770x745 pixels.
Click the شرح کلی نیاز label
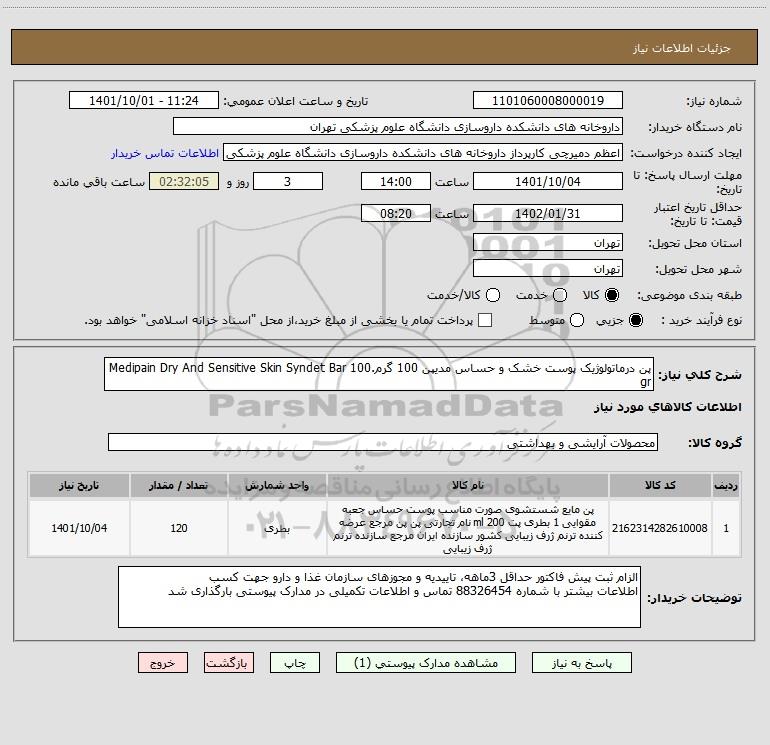[700, 375]
